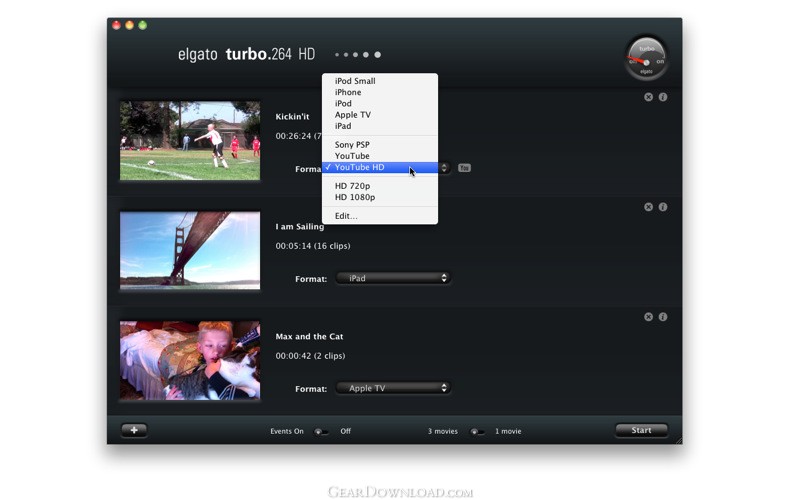Toggle the 3 movies / 1 movie switch
800x500 pixels.
pos(477,432)
